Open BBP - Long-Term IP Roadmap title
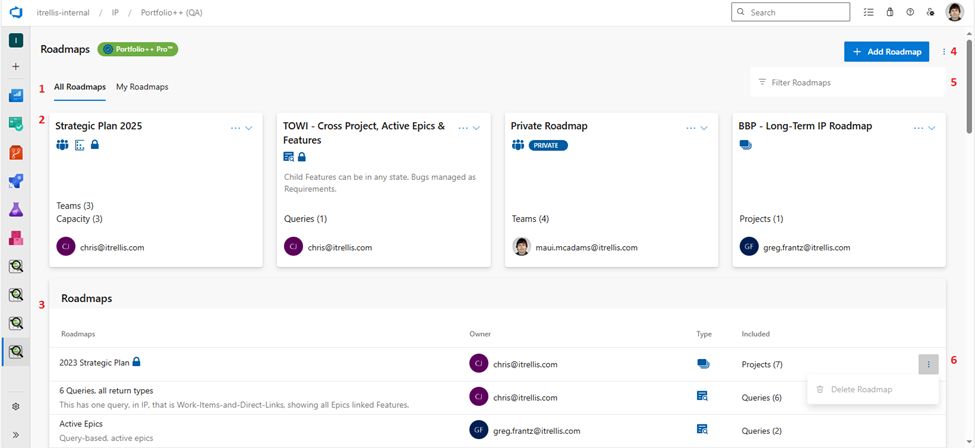975x448 pixels. (805, 126)
